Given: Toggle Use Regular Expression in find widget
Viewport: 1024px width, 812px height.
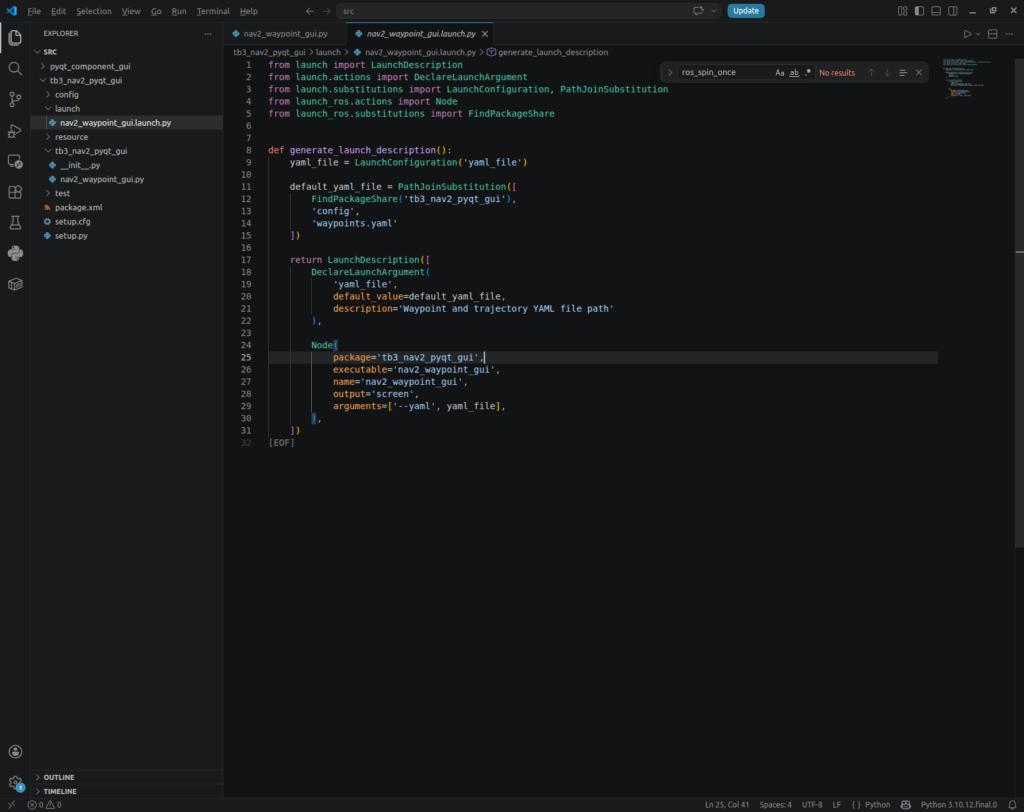Looking at the screenshot, I should click(x=808, y=73).
